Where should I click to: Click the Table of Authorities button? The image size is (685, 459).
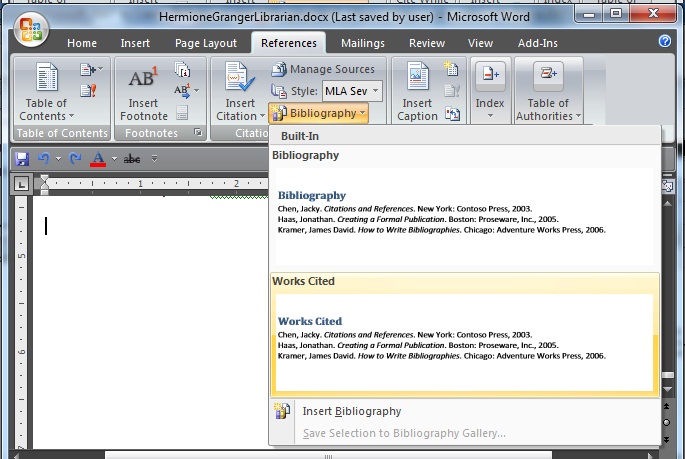[x=548, y=92]
